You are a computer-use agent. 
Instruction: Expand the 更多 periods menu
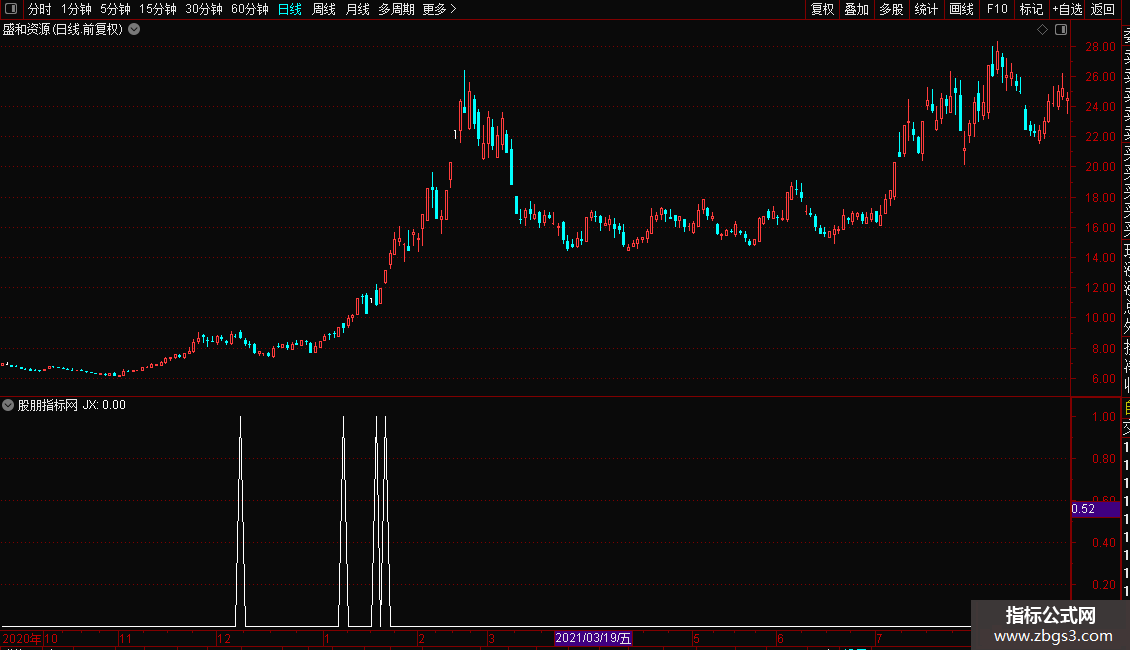[x=439, y=9]
